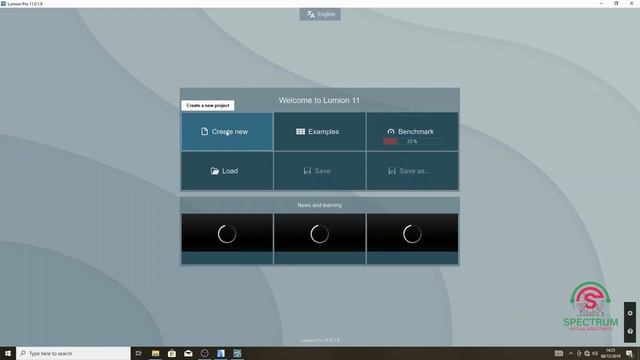The image size is (640, 360).
Task: Click the Type here to search box
Action: pos(73,353)
